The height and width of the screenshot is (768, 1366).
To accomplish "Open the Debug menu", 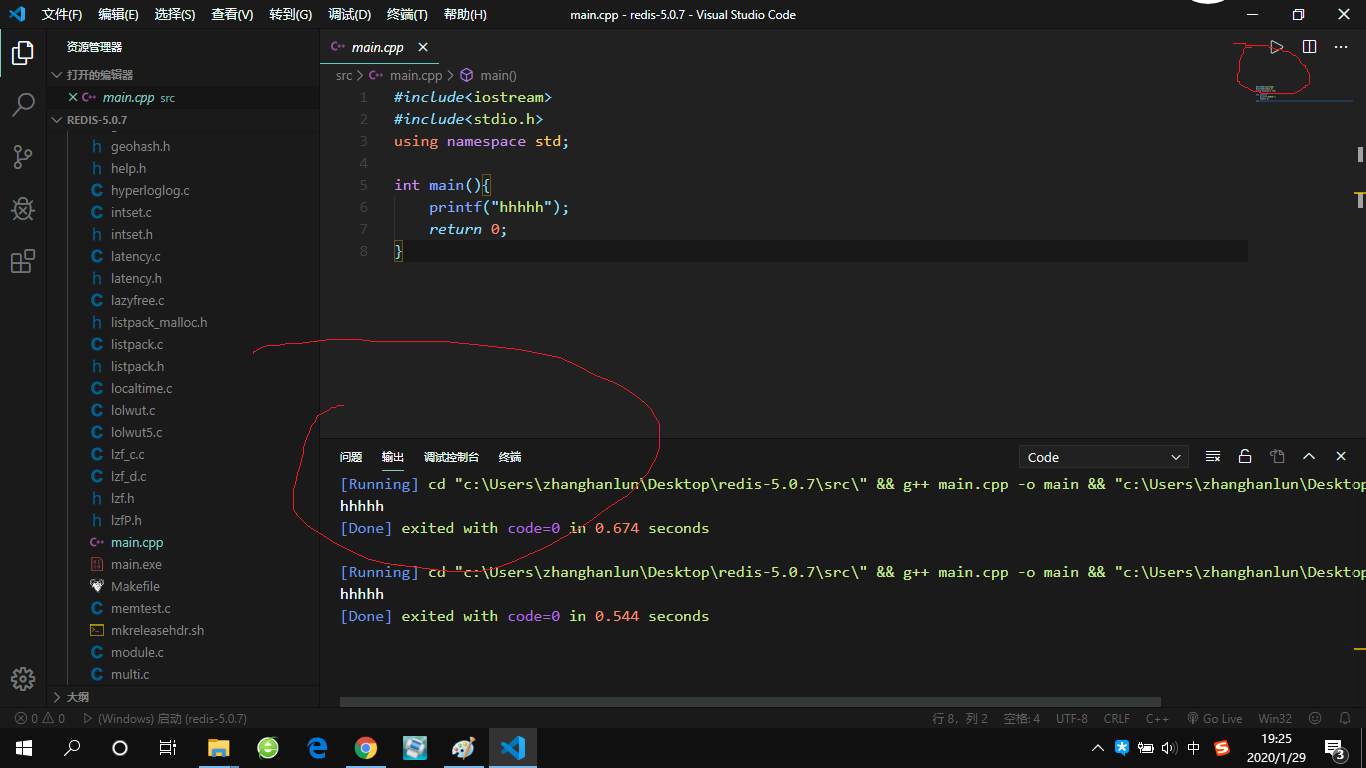I will coord(349,15).
